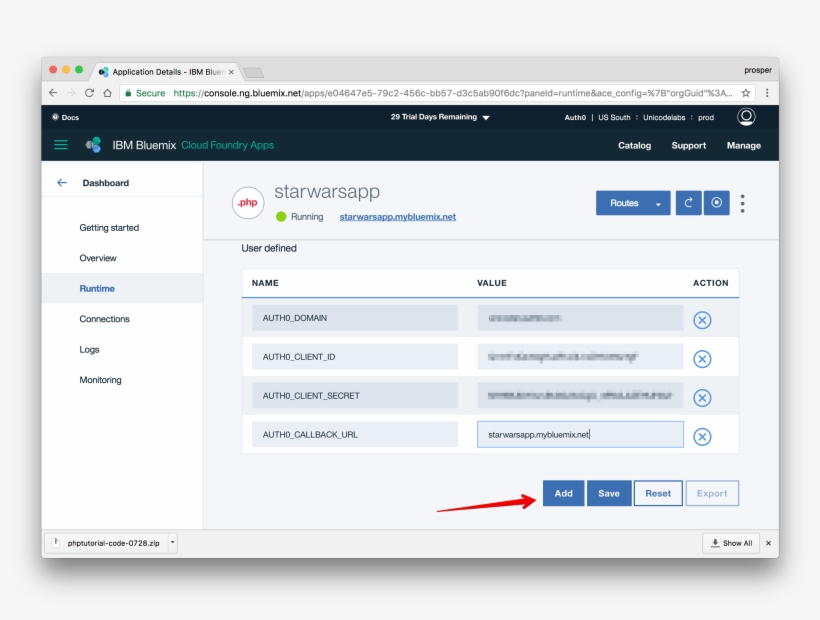The width and height of the screenshot is (820, 620).
Task: Delete the AUTH0_CLIENT_SECRET variable
Action: tap(702, 397)
